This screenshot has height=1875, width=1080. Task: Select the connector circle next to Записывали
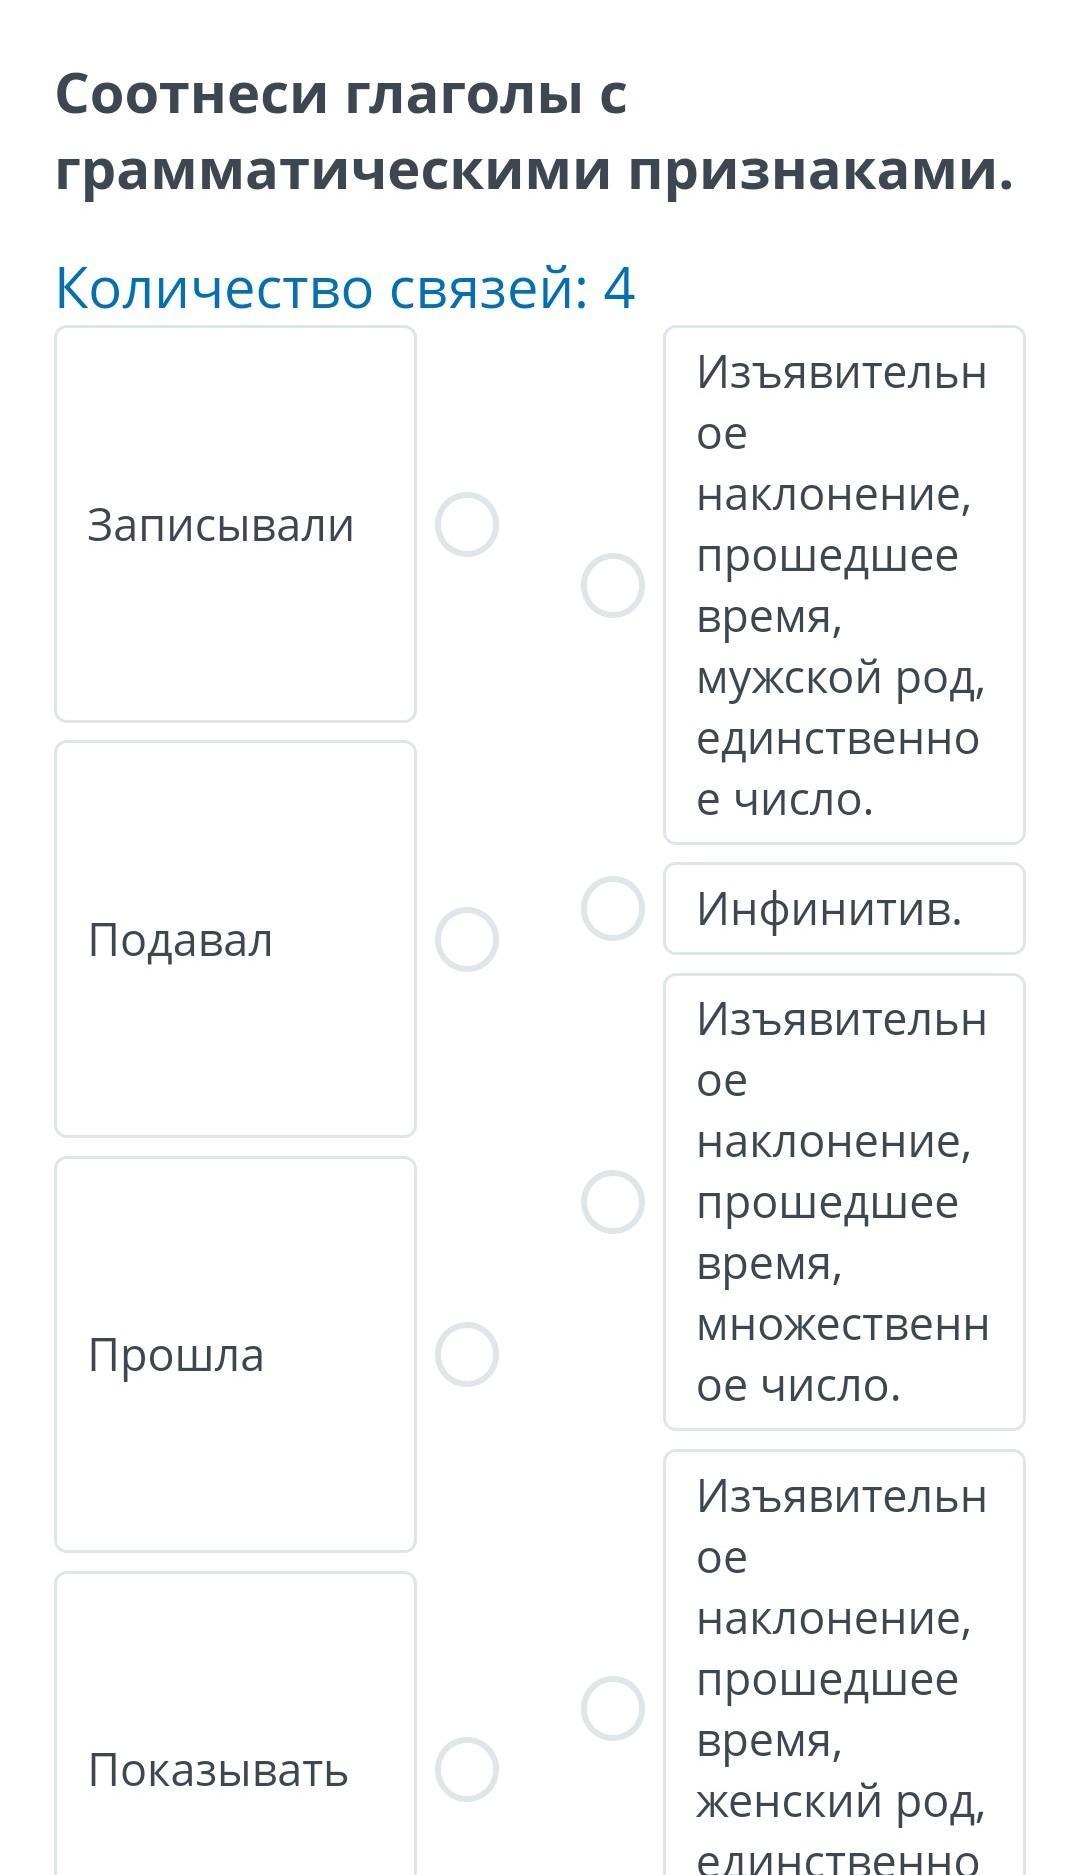click(467, 524)
